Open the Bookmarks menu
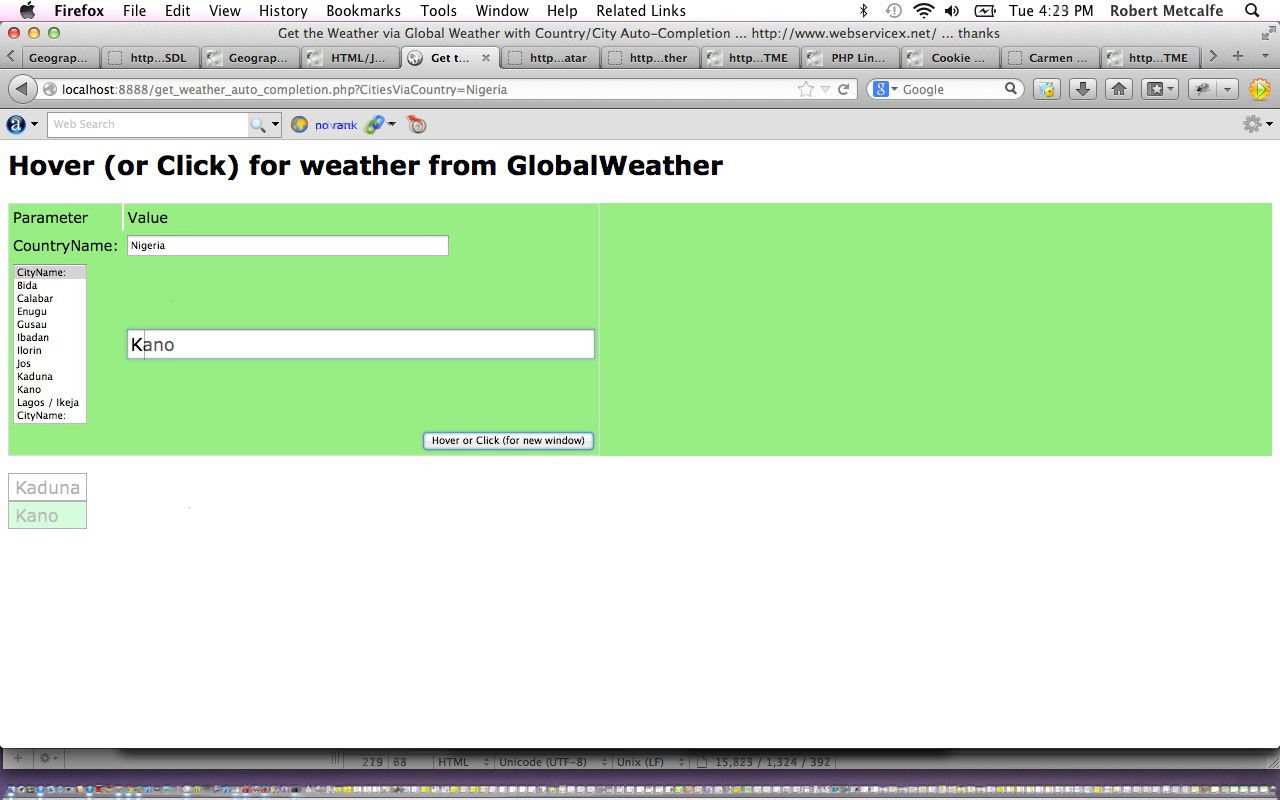1280x800 pixels. pyautogui.click(x=363, y=11)
